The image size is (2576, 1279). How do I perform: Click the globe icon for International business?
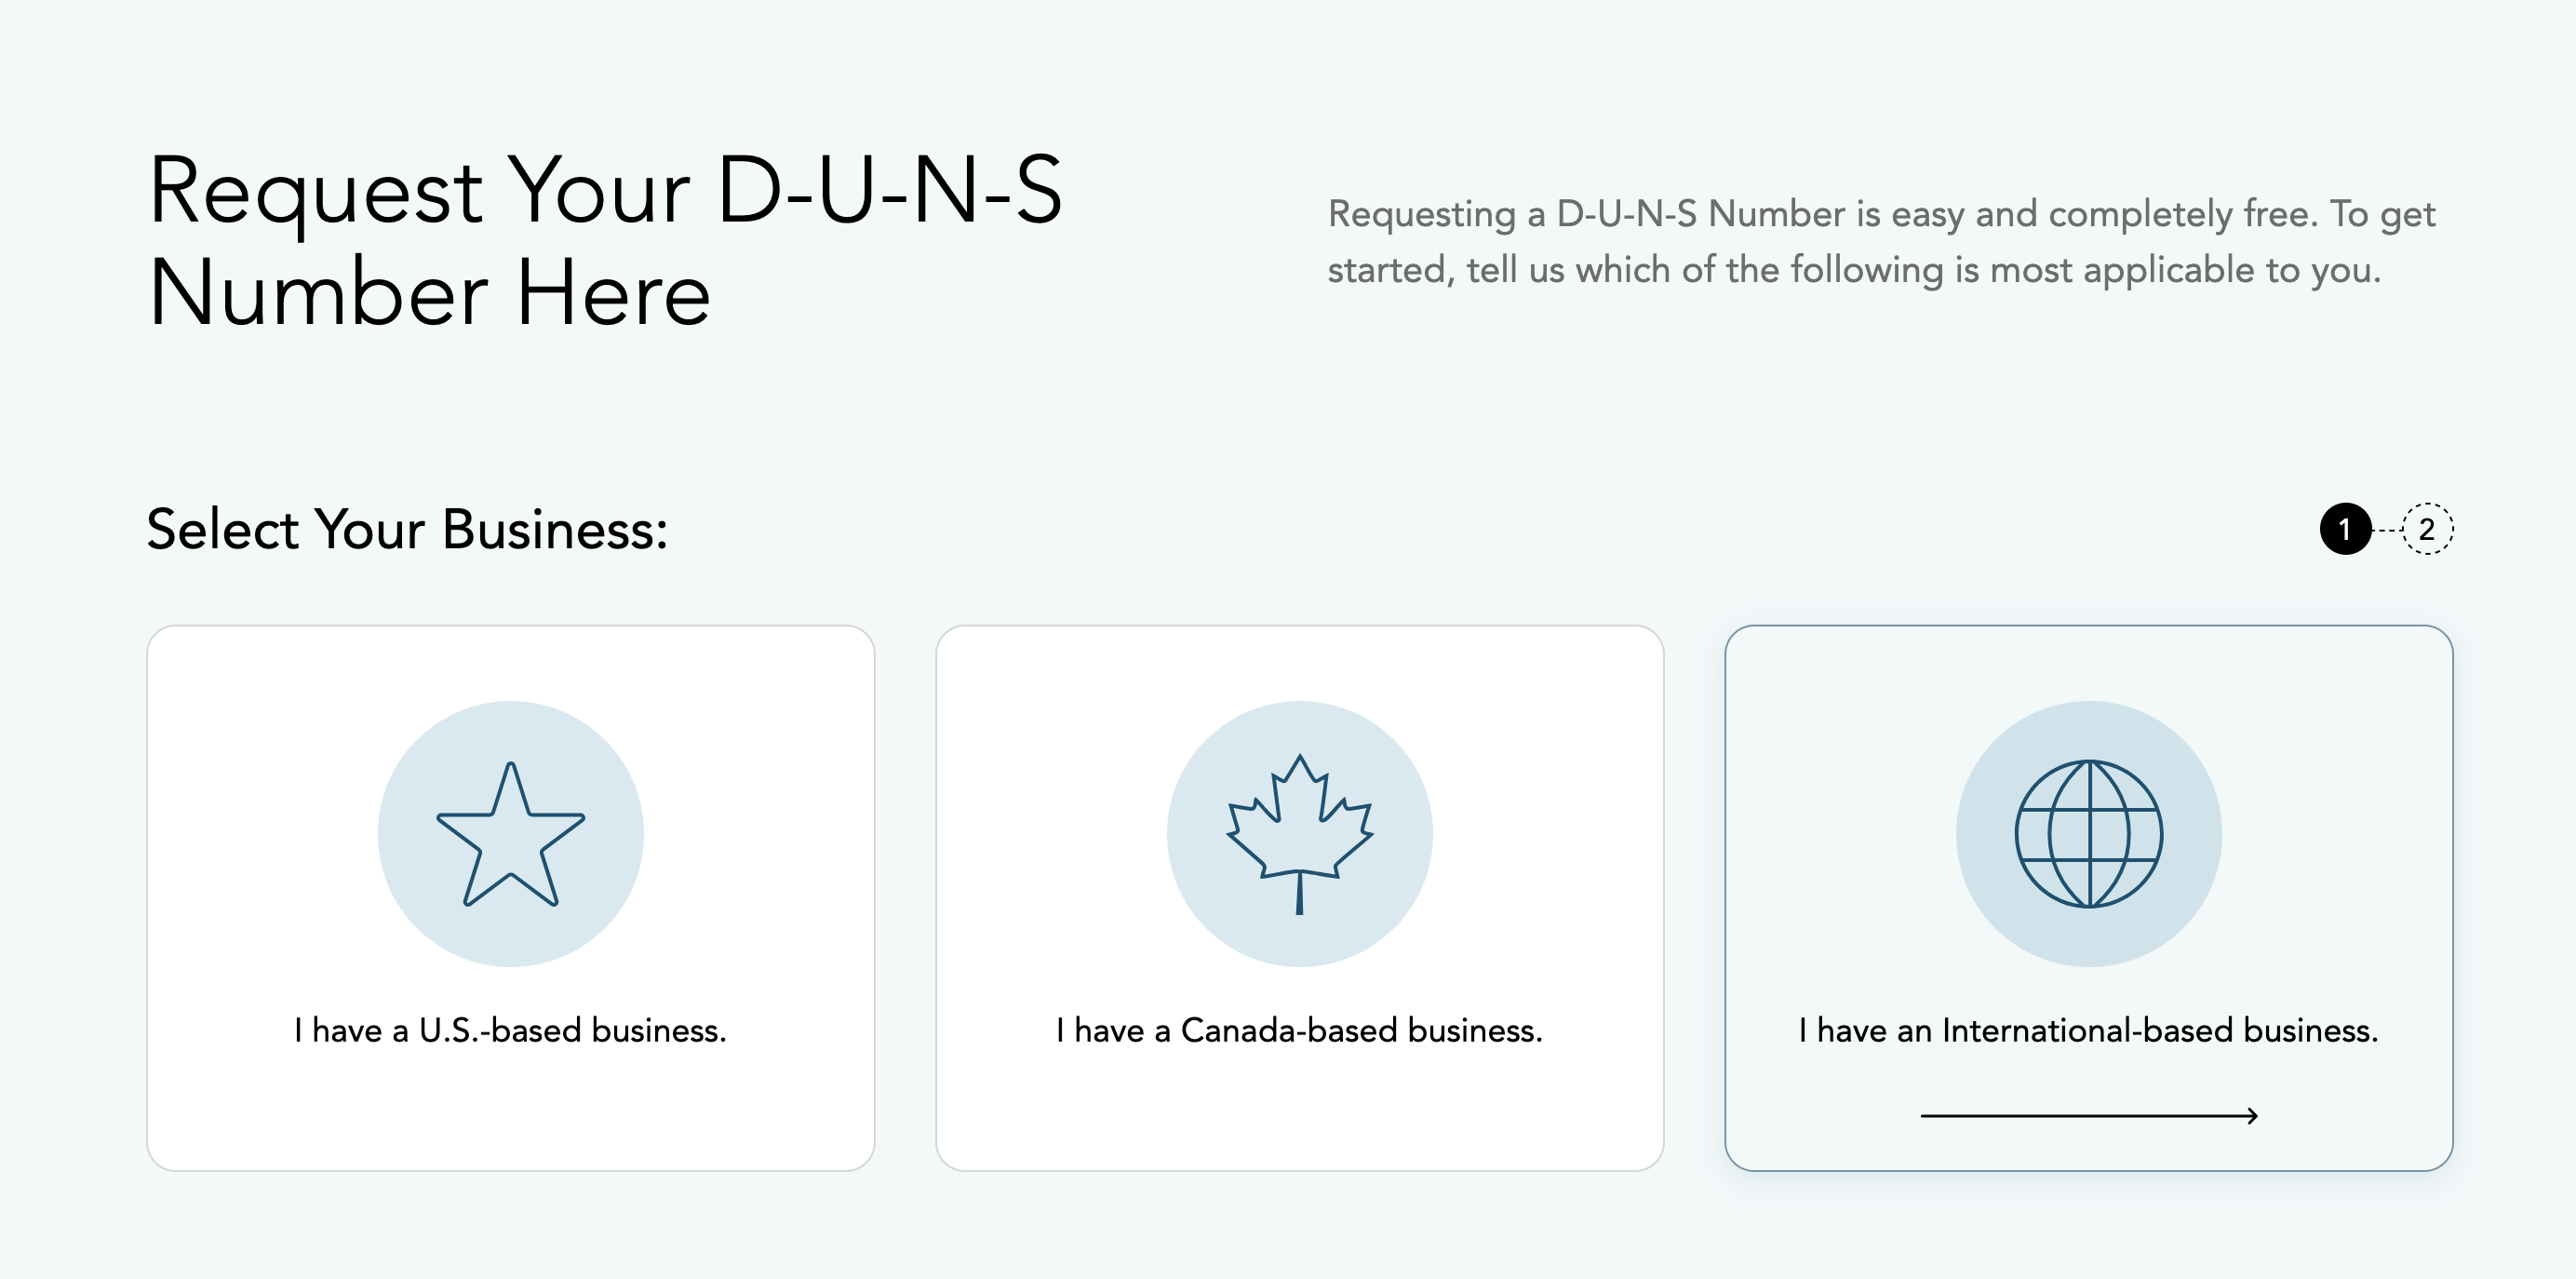(2089, 834)
